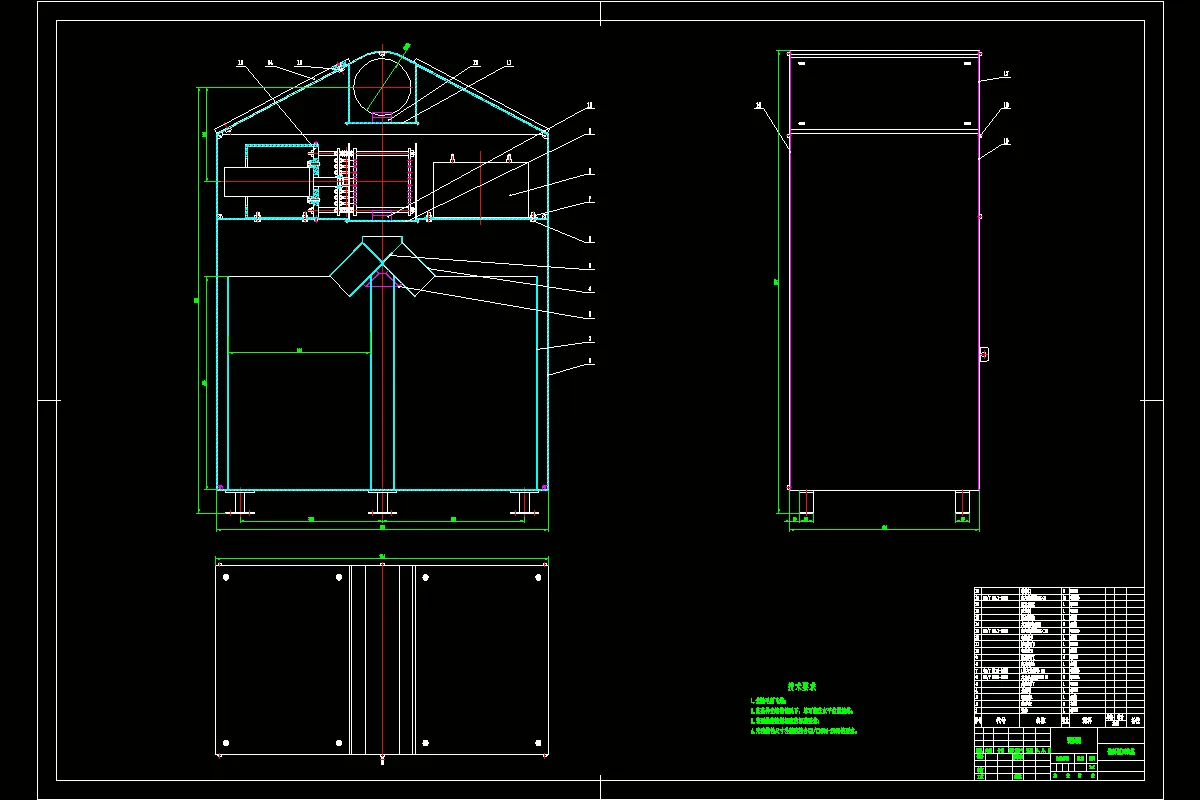Click the lower door panel of the side view
Image resolution: width=1200 pixels, height=800 pixels.
click(x=884, y=311)
